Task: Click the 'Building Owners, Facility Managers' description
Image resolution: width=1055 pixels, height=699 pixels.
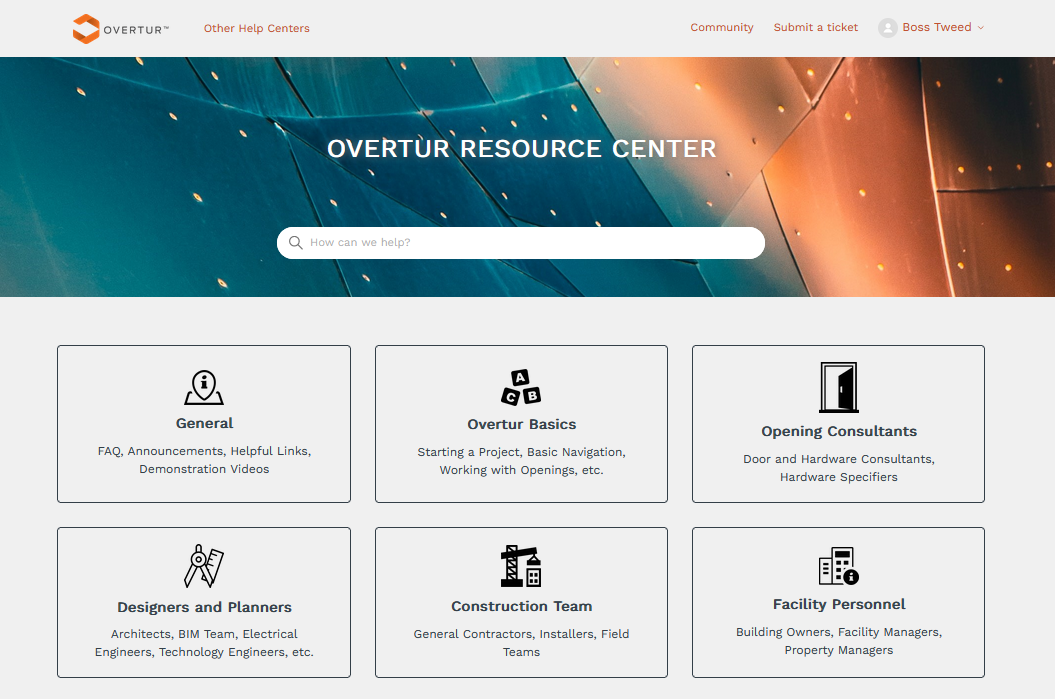Action: (x=839, y=640)
